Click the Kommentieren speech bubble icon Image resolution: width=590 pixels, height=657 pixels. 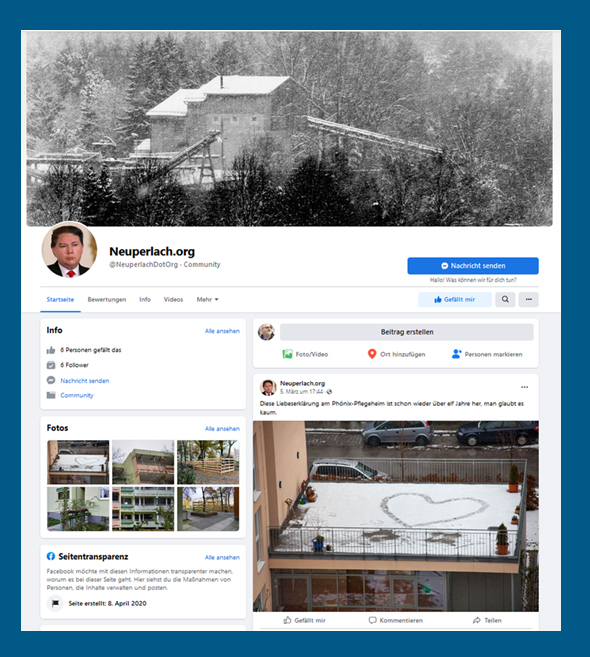coord(372,620)
